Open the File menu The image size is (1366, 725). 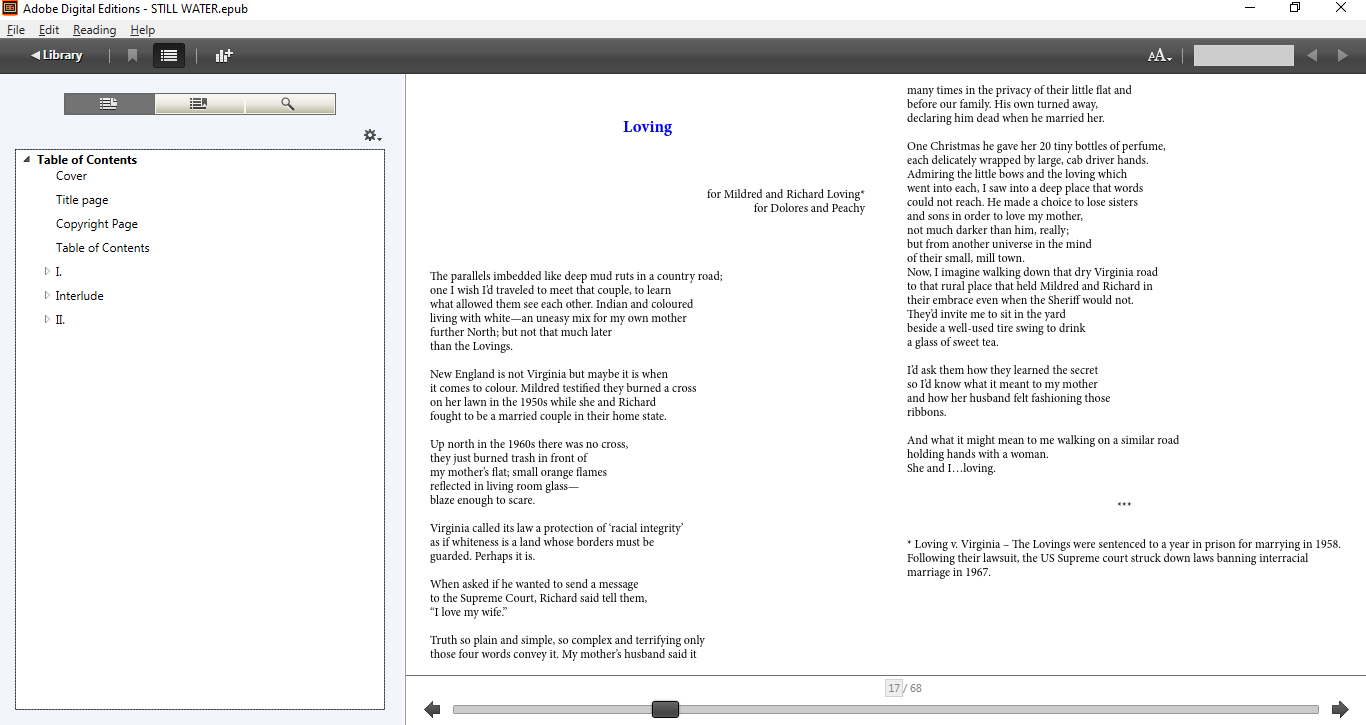coord(16,30)
